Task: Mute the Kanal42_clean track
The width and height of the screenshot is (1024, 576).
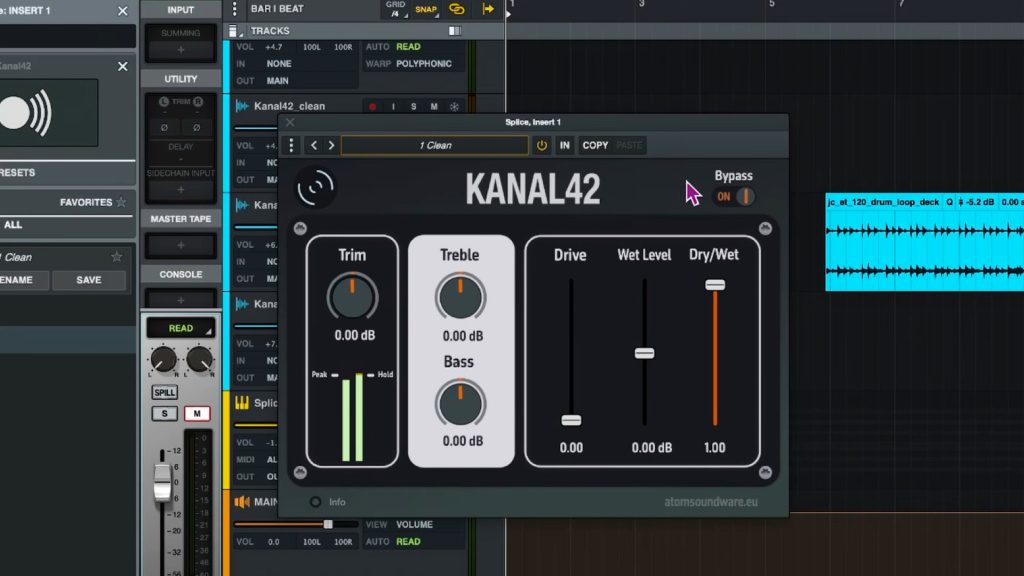Action: click(434, 106)
